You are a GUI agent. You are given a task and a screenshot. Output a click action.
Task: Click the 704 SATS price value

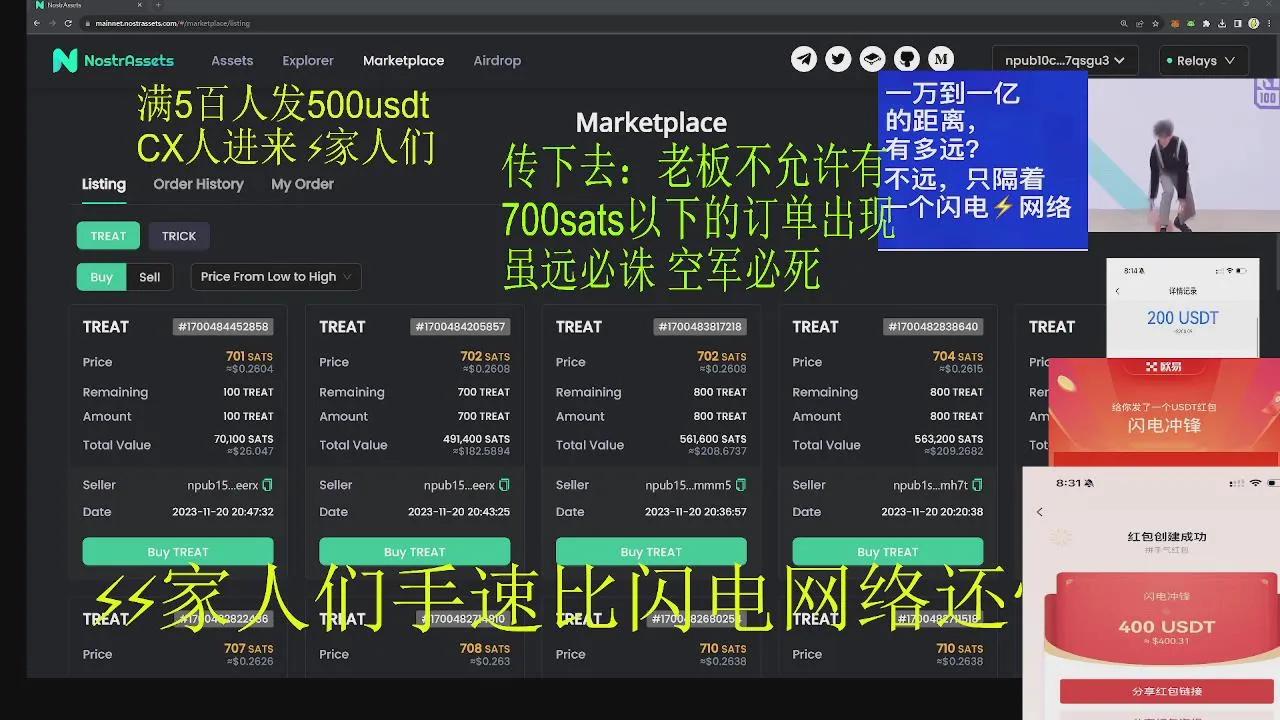(958, 356)
